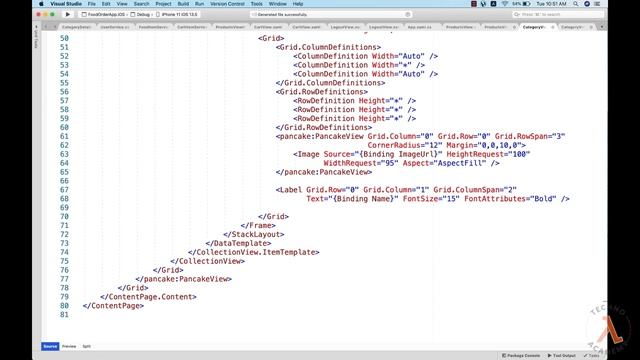Open the Package Console pad
Screen dimensions: 640x360
[x=521, y=356]
